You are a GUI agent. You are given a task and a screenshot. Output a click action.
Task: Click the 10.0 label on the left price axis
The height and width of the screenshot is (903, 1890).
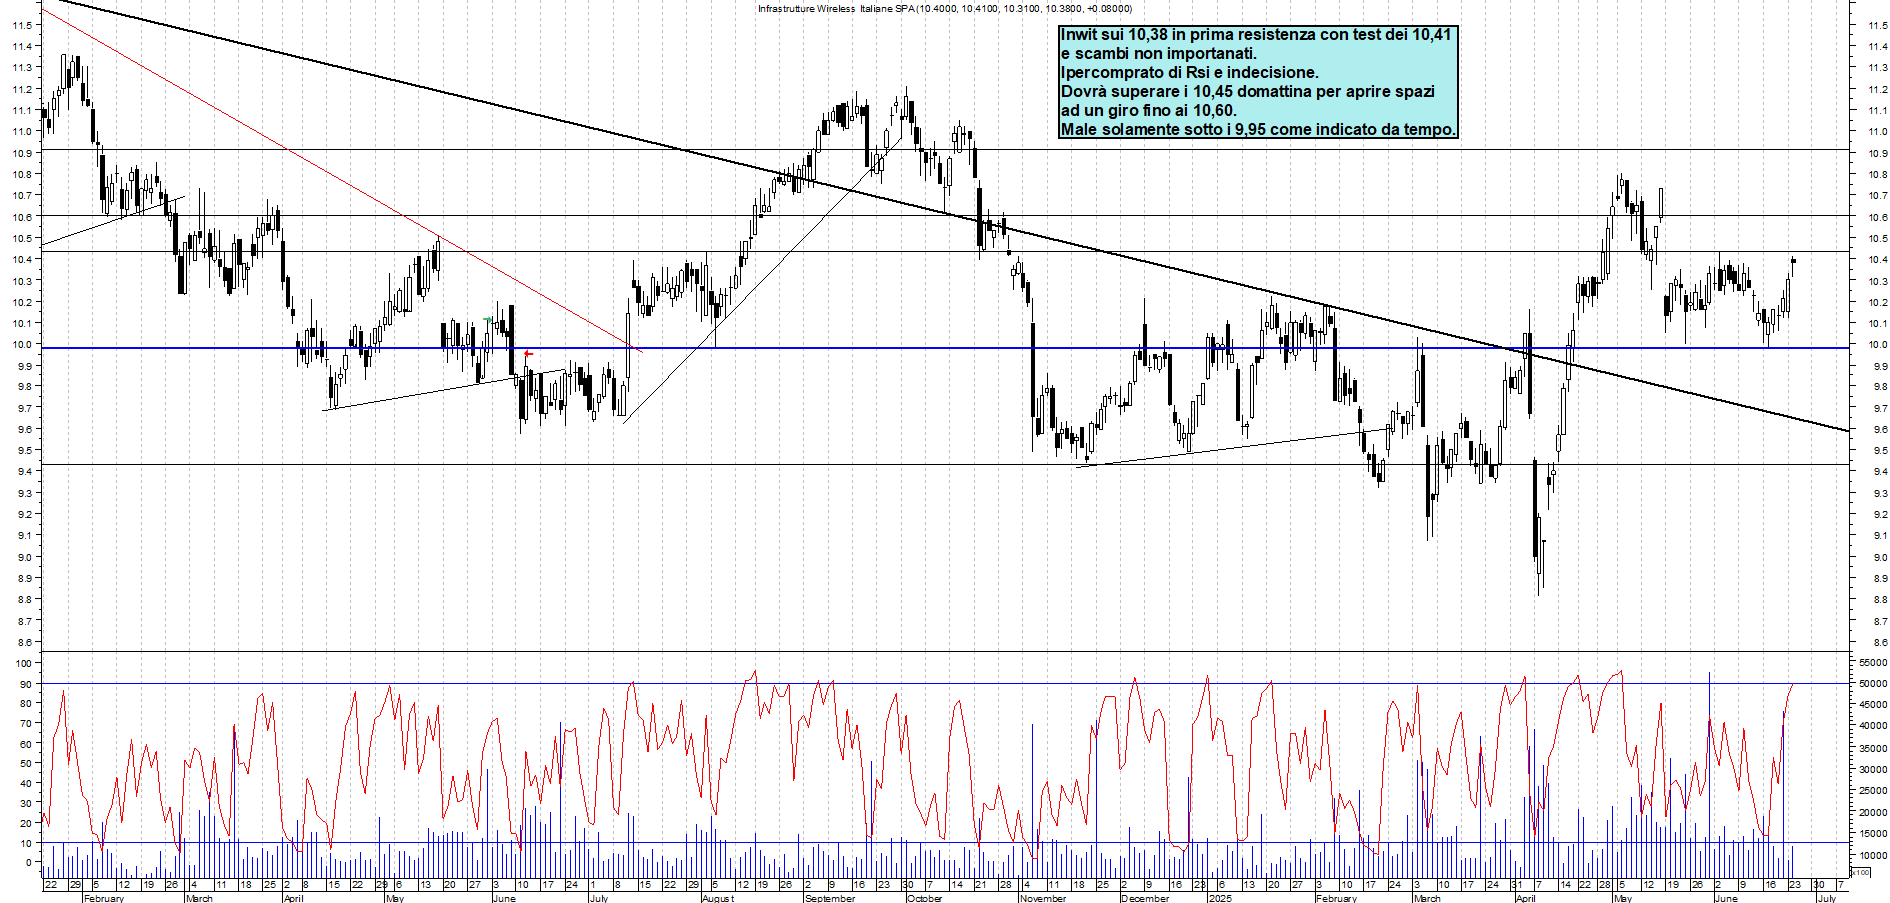(x=22, y=345)
